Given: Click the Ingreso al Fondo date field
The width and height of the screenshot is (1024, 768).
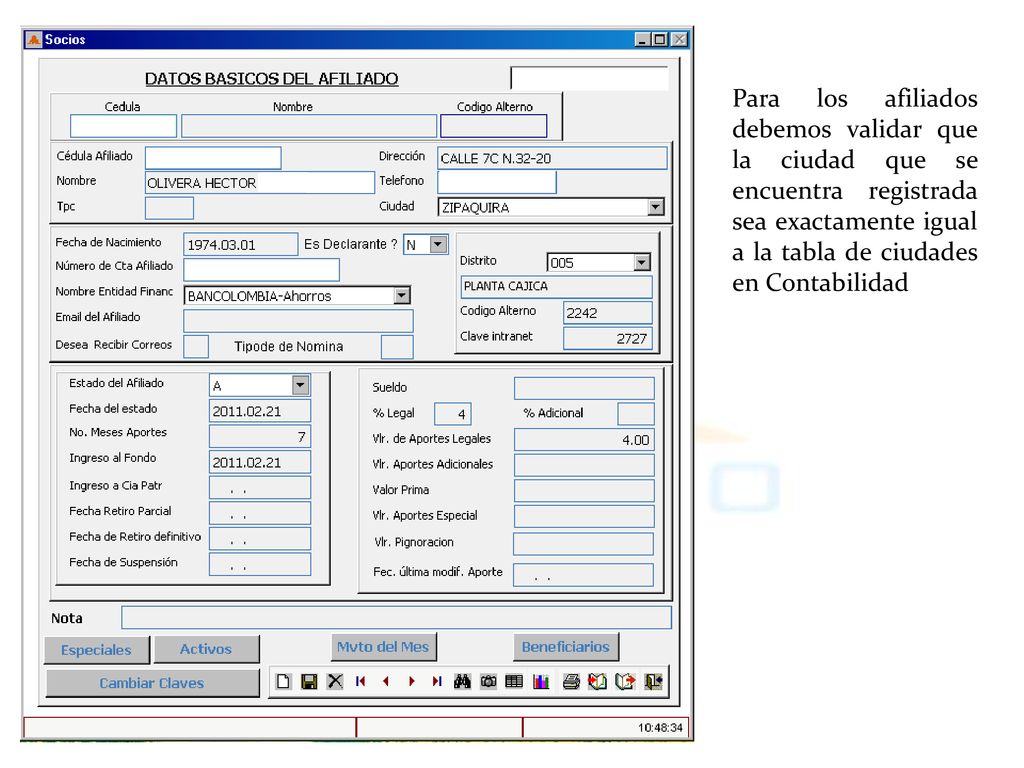Looking at the screenshot, I should coord(260,462).
